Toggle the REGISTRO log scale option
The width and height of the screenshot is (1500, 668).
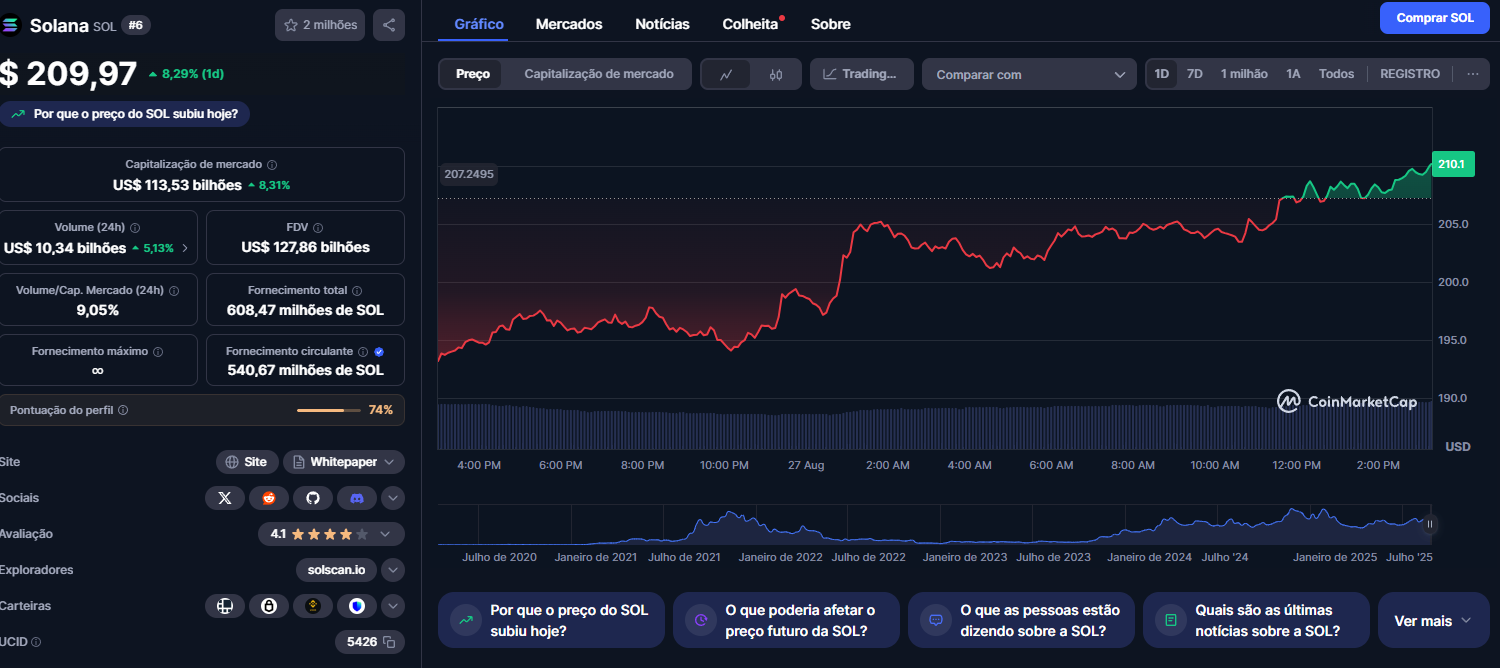(x=1410, y=74)
